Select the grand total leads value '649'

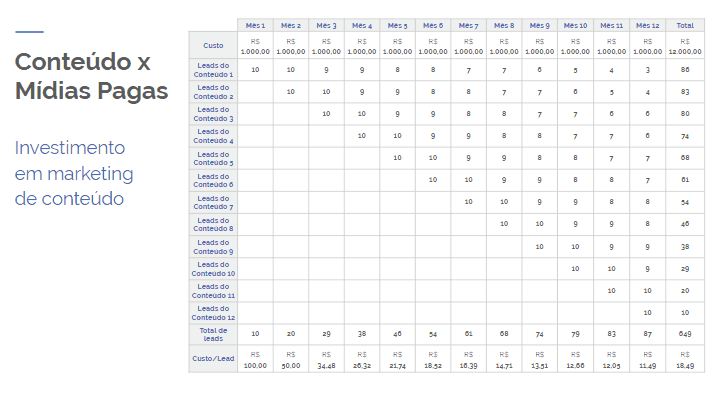(x=685, y=334)
